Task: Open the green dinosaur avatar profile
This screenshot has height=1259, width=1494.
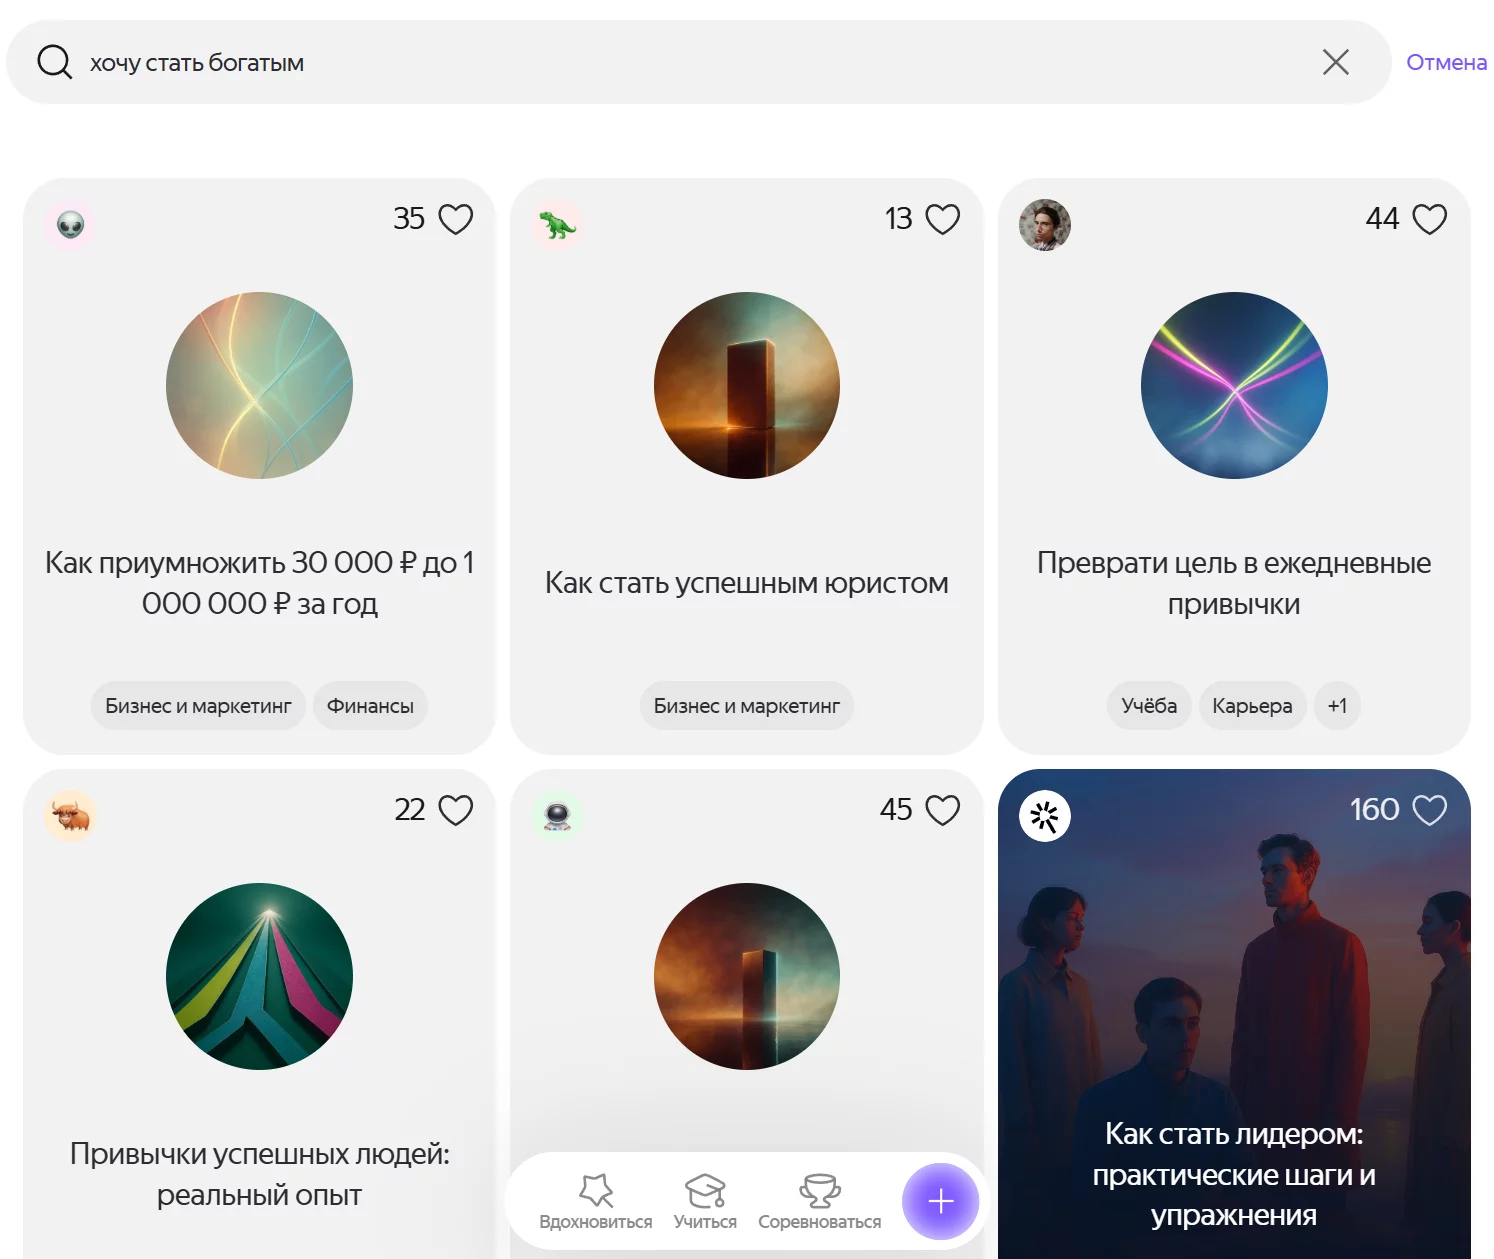Action: [558, 225]
